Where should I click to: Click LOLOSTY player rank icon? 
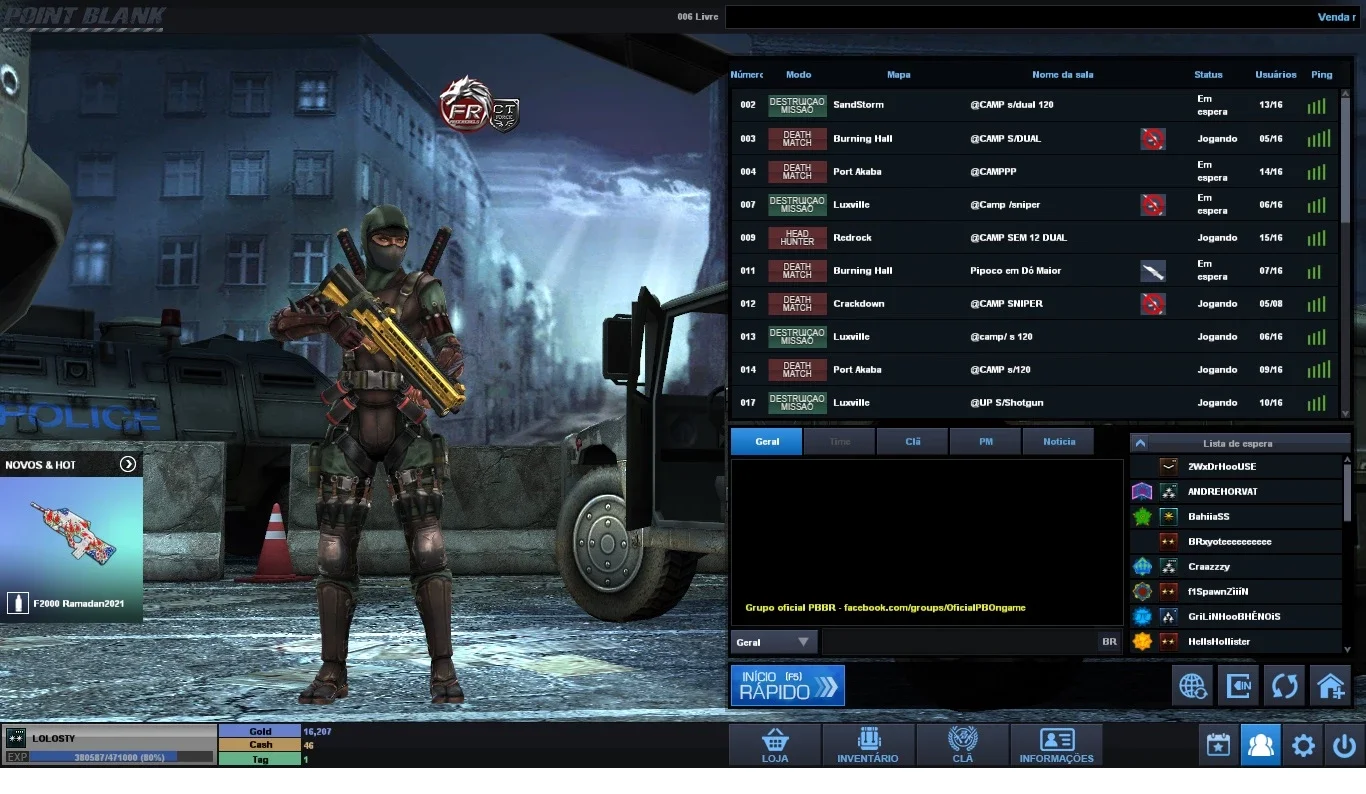coord(16,738)
